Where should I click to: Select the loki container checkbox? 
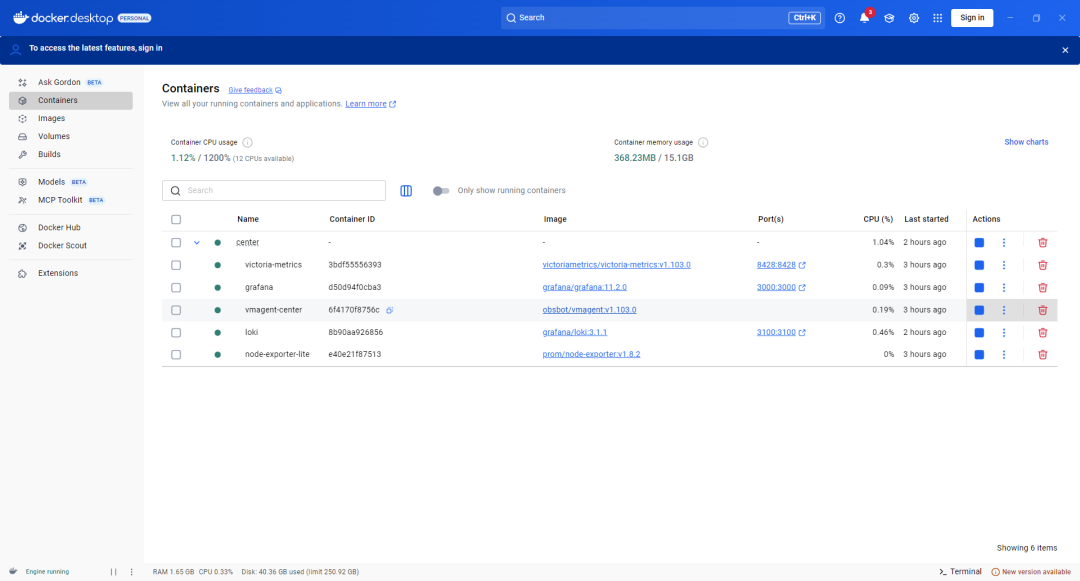click(176, 332)
